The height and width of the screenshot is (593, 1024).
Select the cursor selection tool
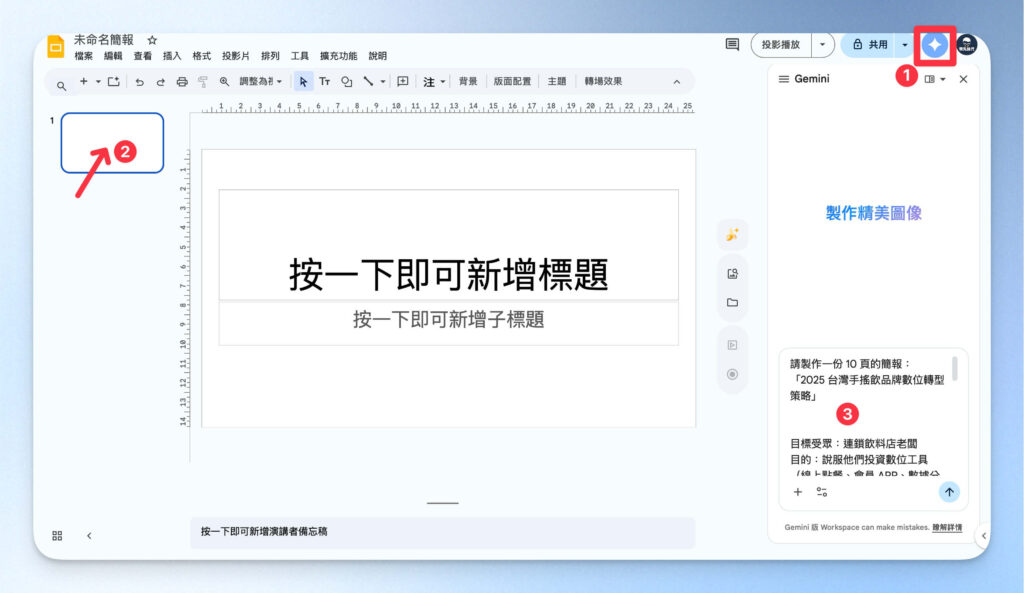click(303, 81)
